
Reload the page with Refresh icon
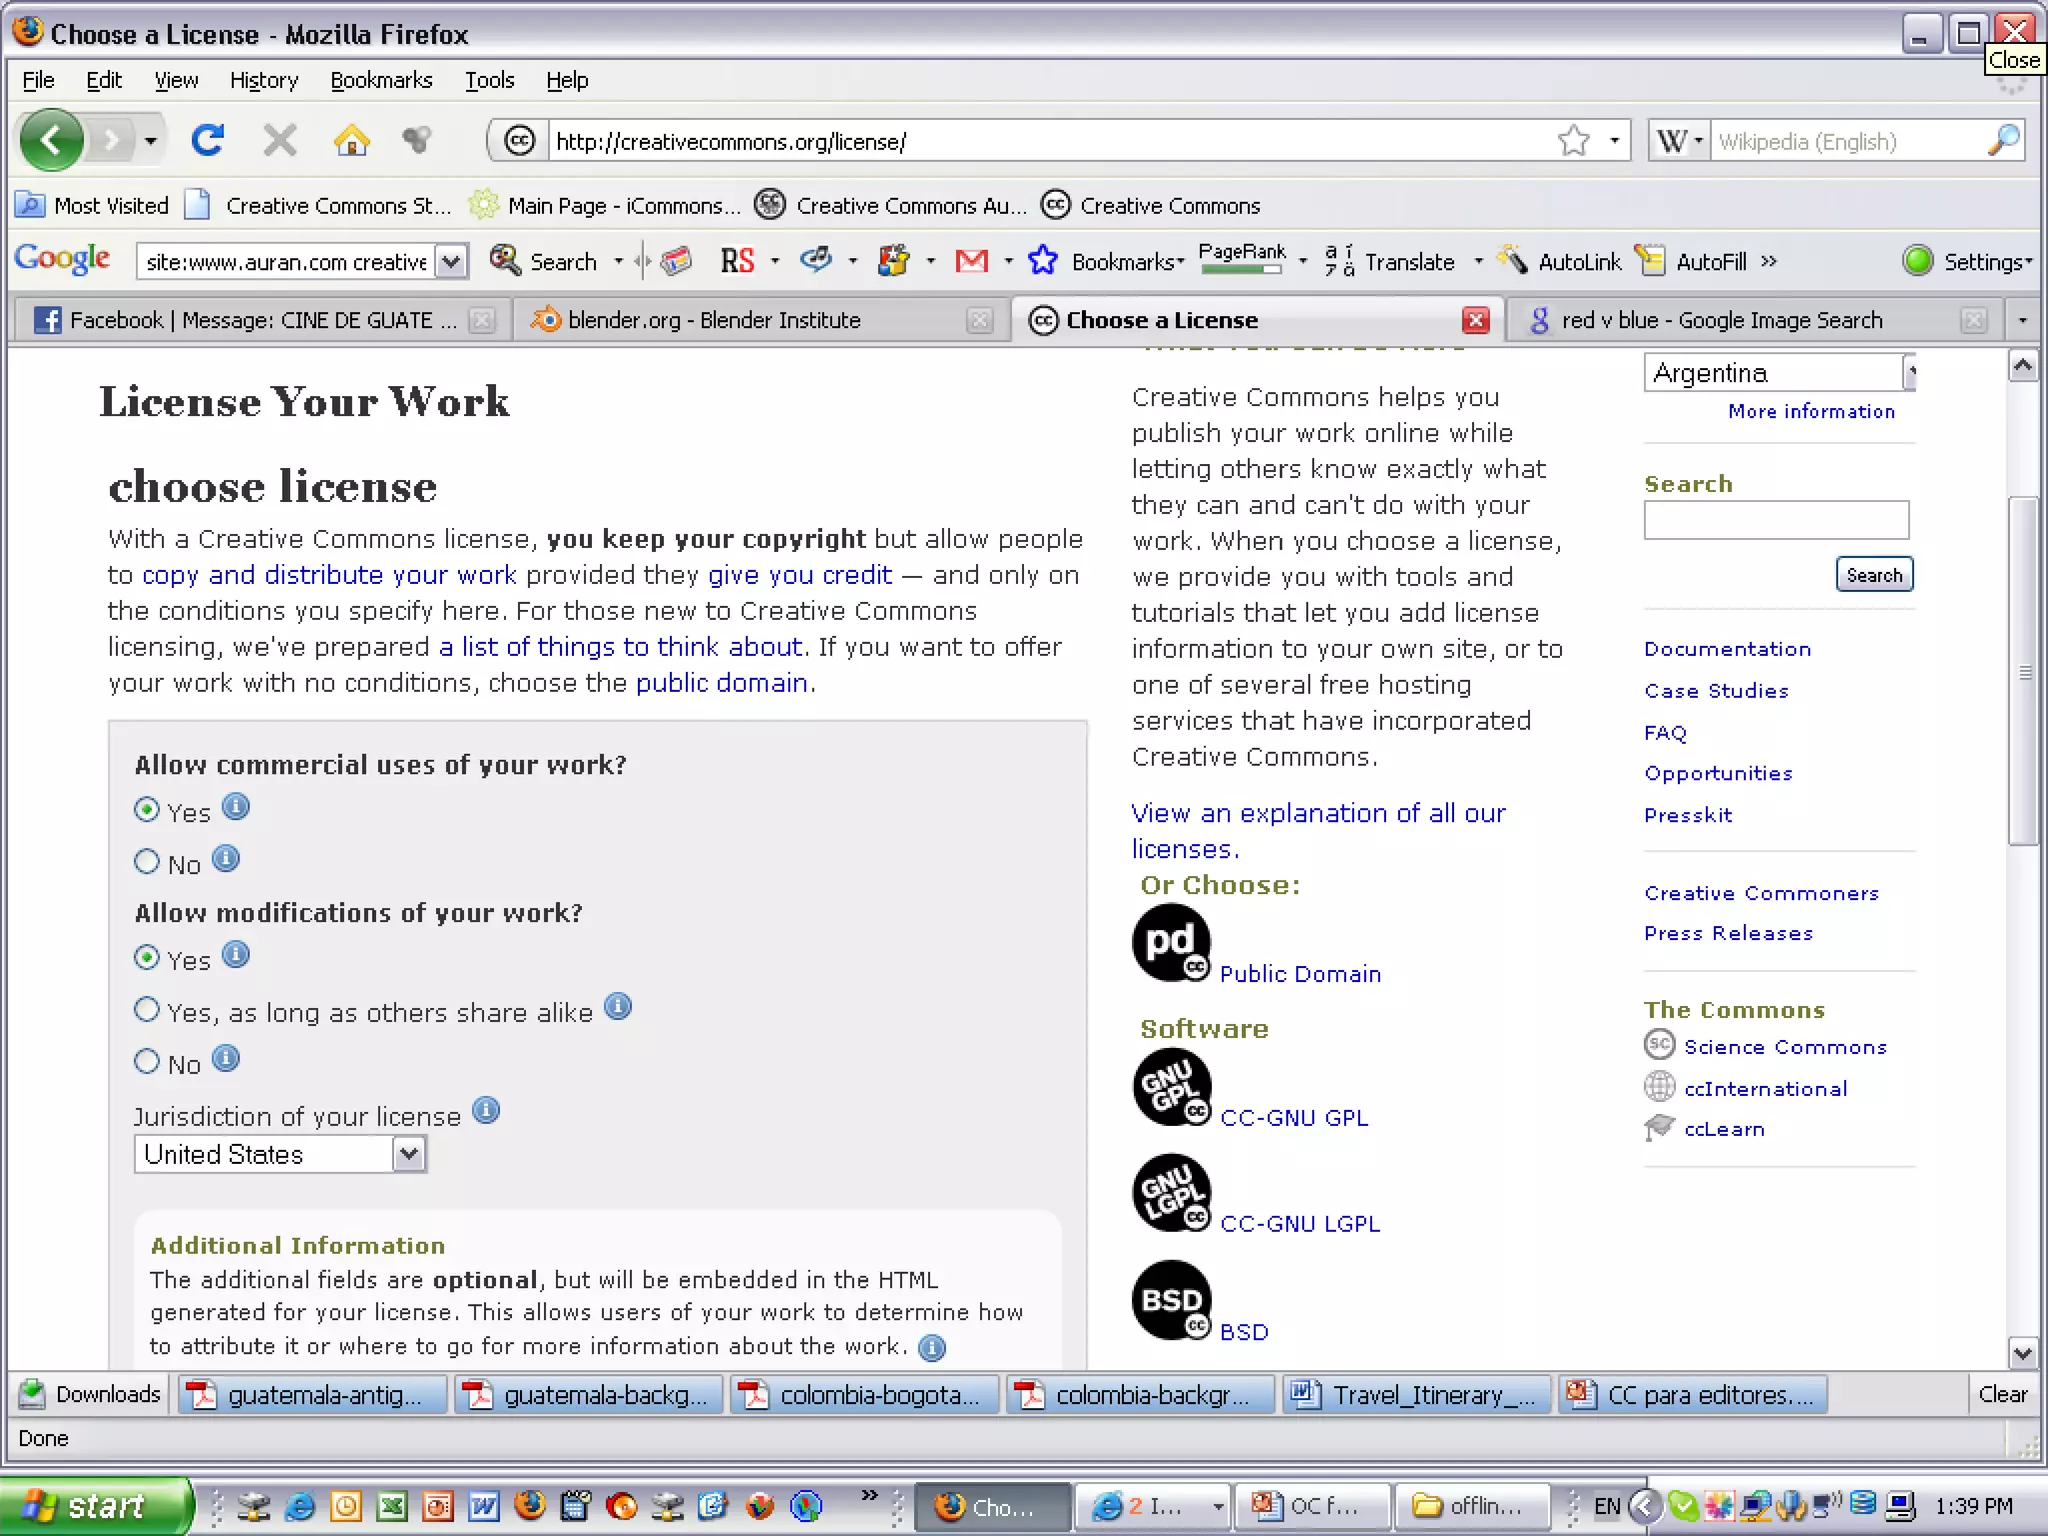pos(207,140)
